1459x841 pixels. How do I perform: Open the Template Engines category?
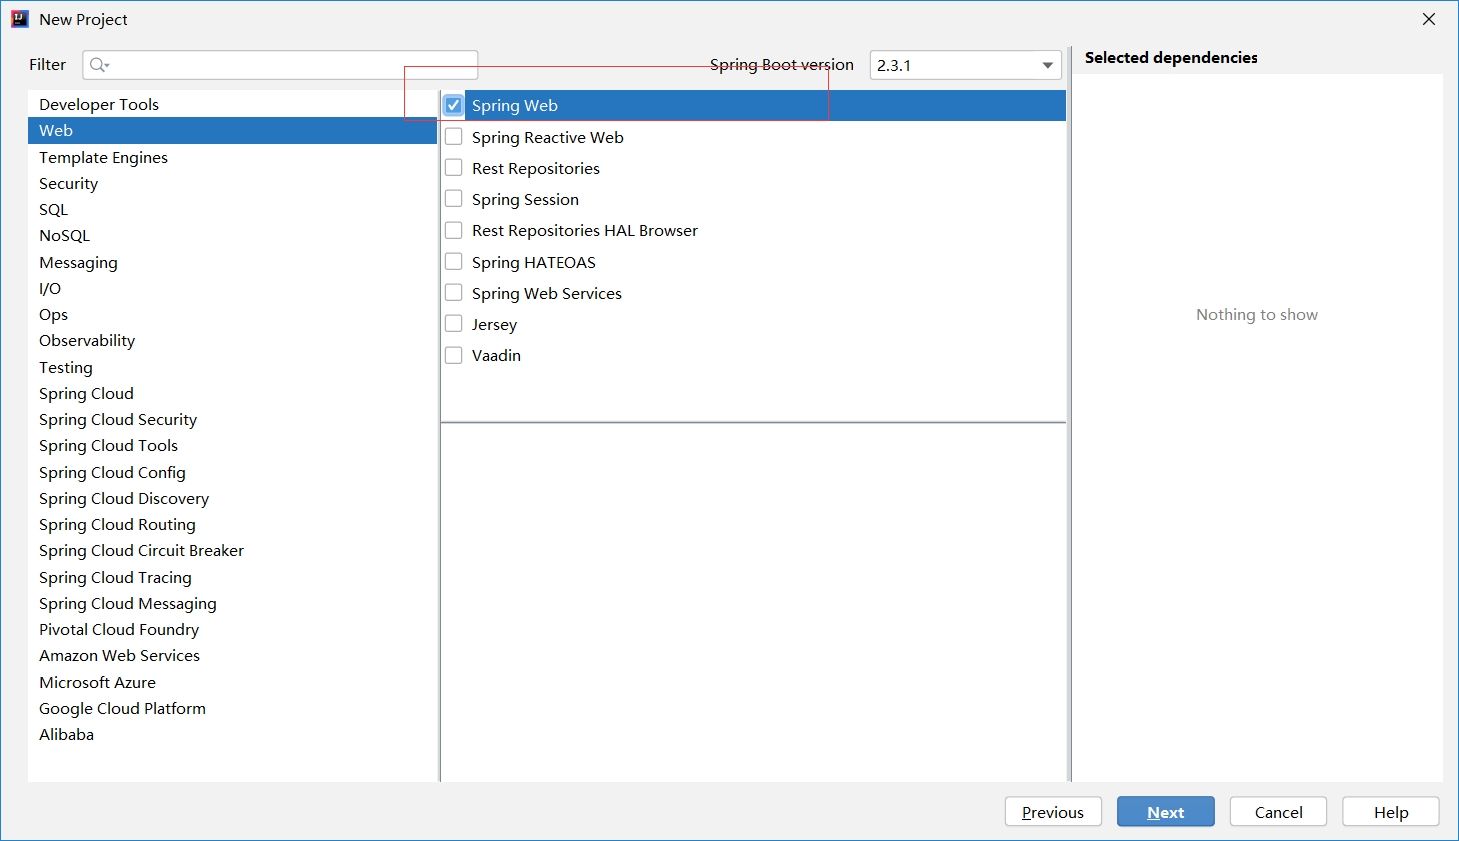pyautogui.click(x=103, y=157)
